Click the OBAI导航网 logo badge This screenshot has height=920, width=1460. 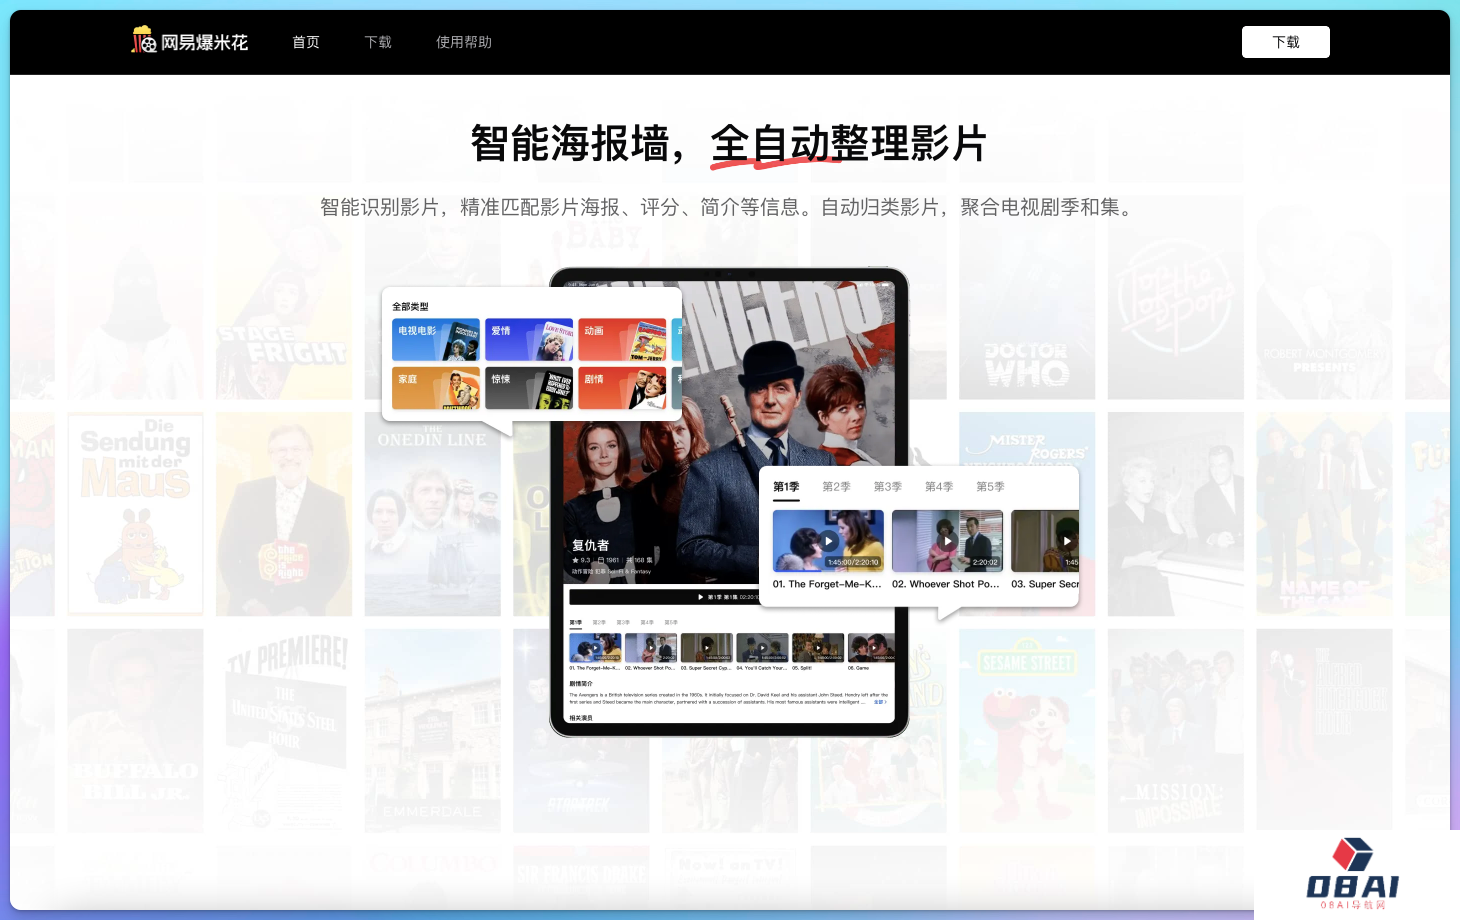click(x=1352, y=874)
